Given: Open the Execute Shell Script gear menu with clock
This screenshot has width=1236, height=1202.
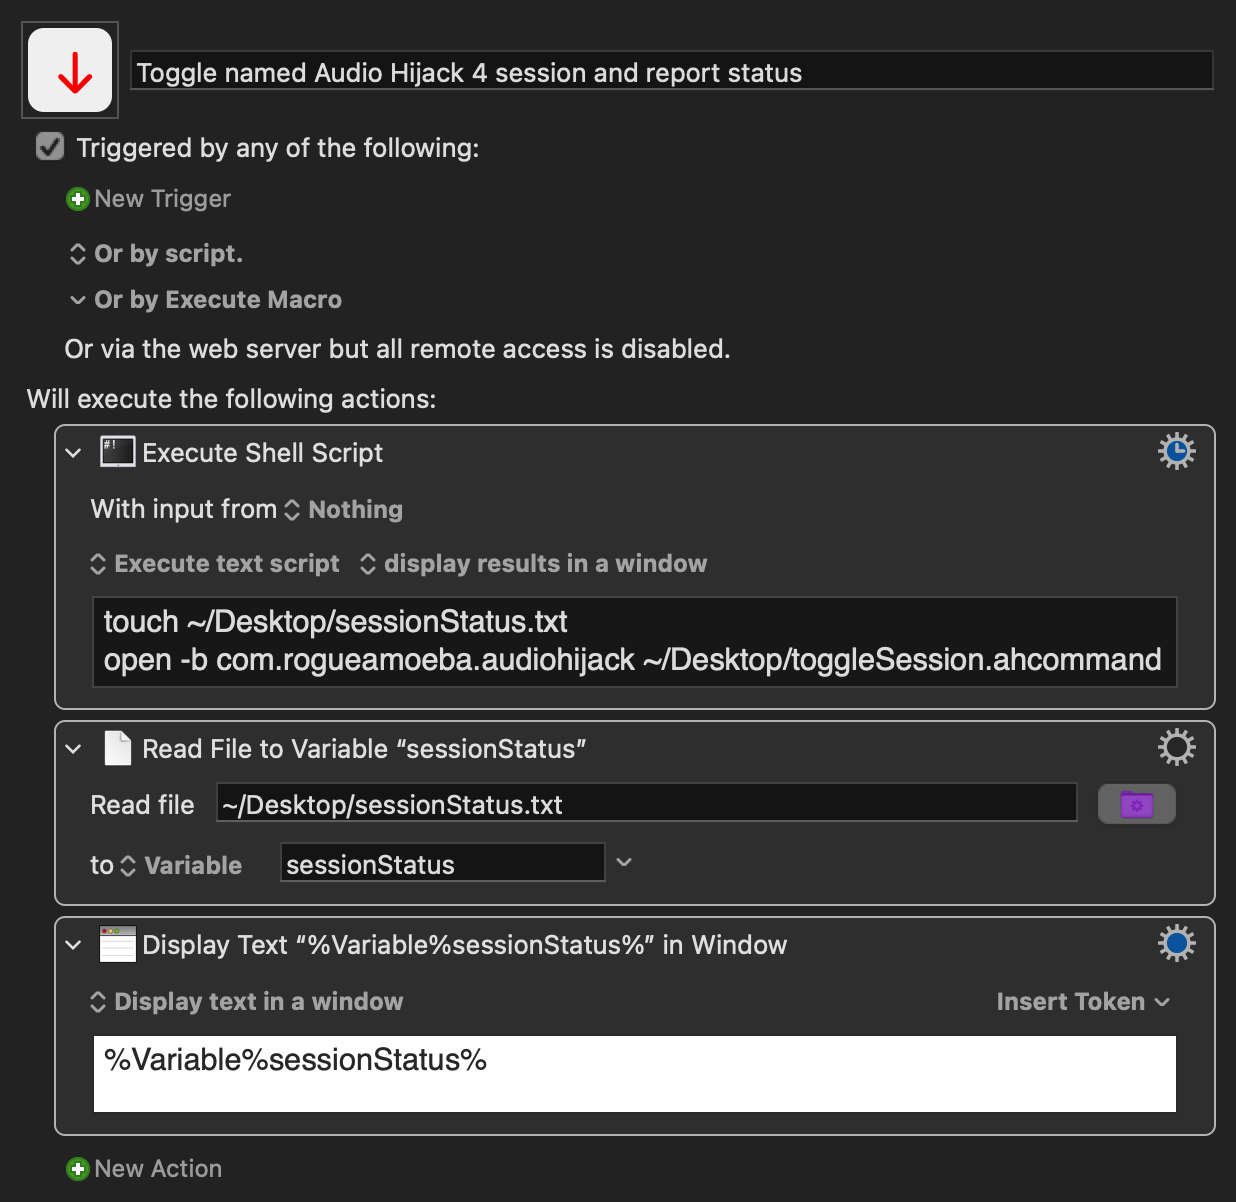Looking at the screenshot, I should [x=1176, y=451].
